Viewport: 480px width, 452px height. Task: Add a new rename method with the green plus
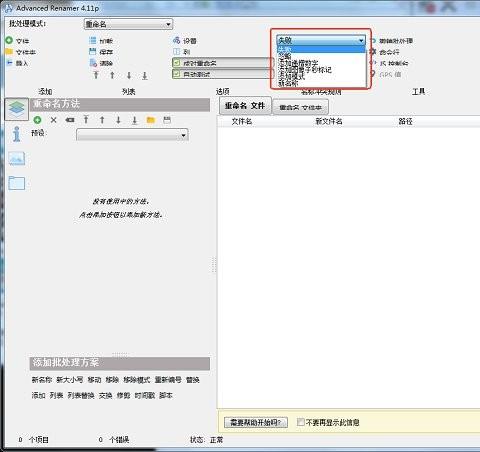click(x=37, y=120)
